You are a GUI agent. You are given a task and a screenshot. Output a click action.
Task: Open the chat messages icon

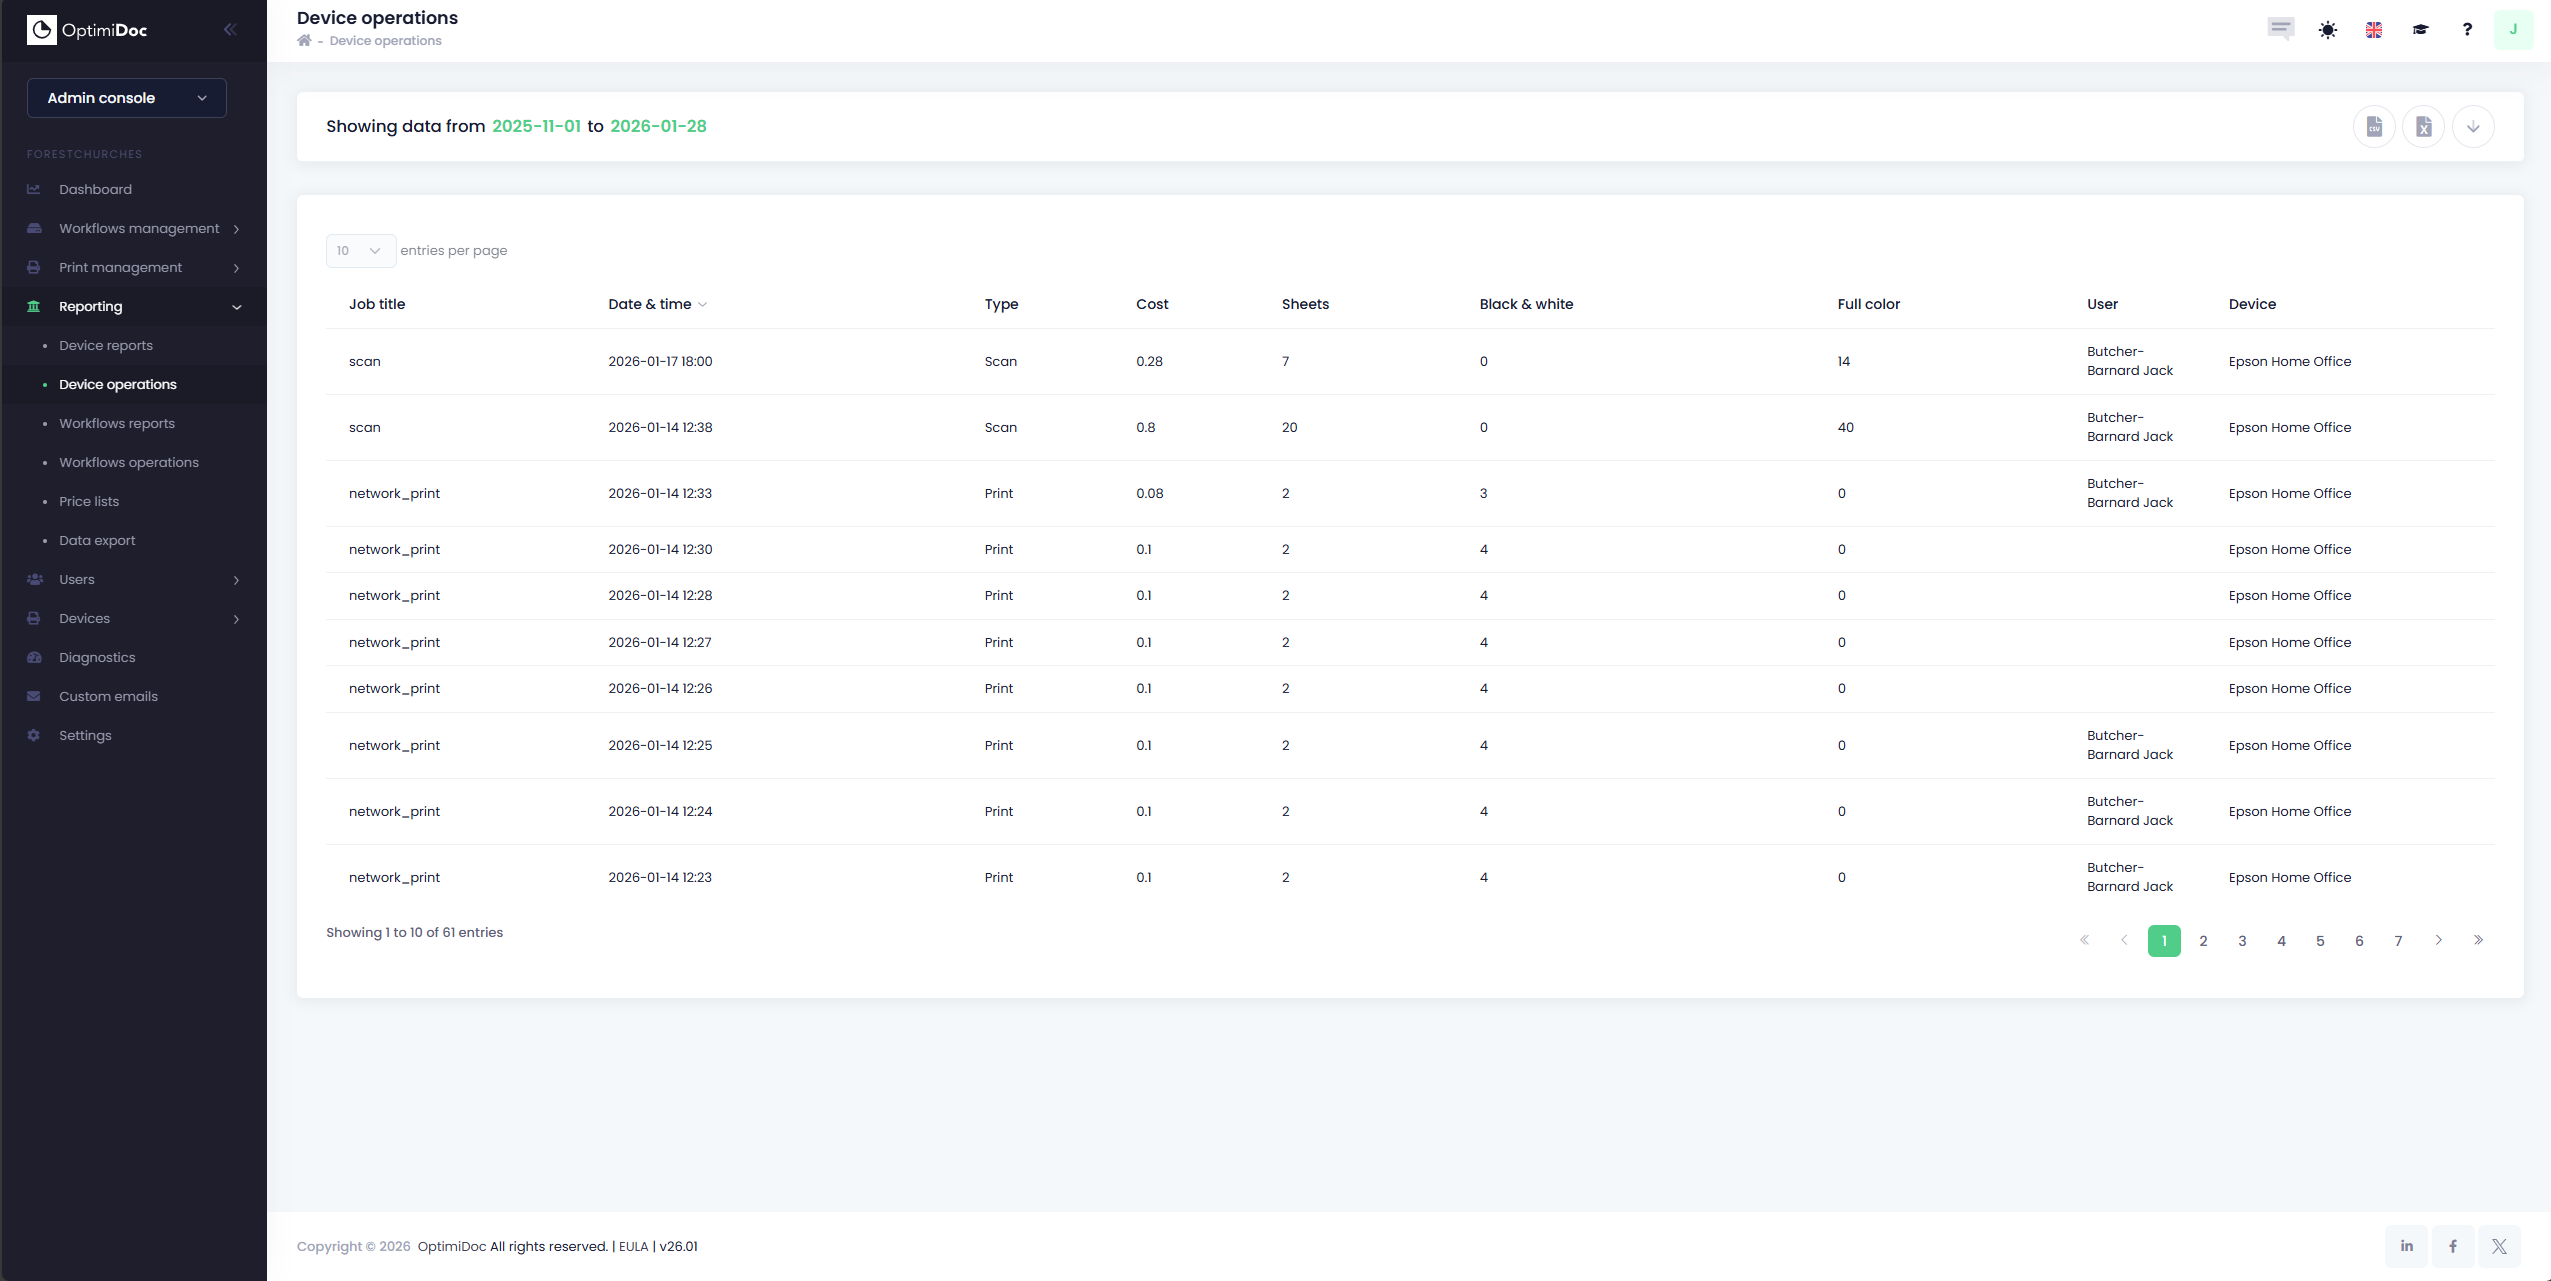tap(2280, 29)
